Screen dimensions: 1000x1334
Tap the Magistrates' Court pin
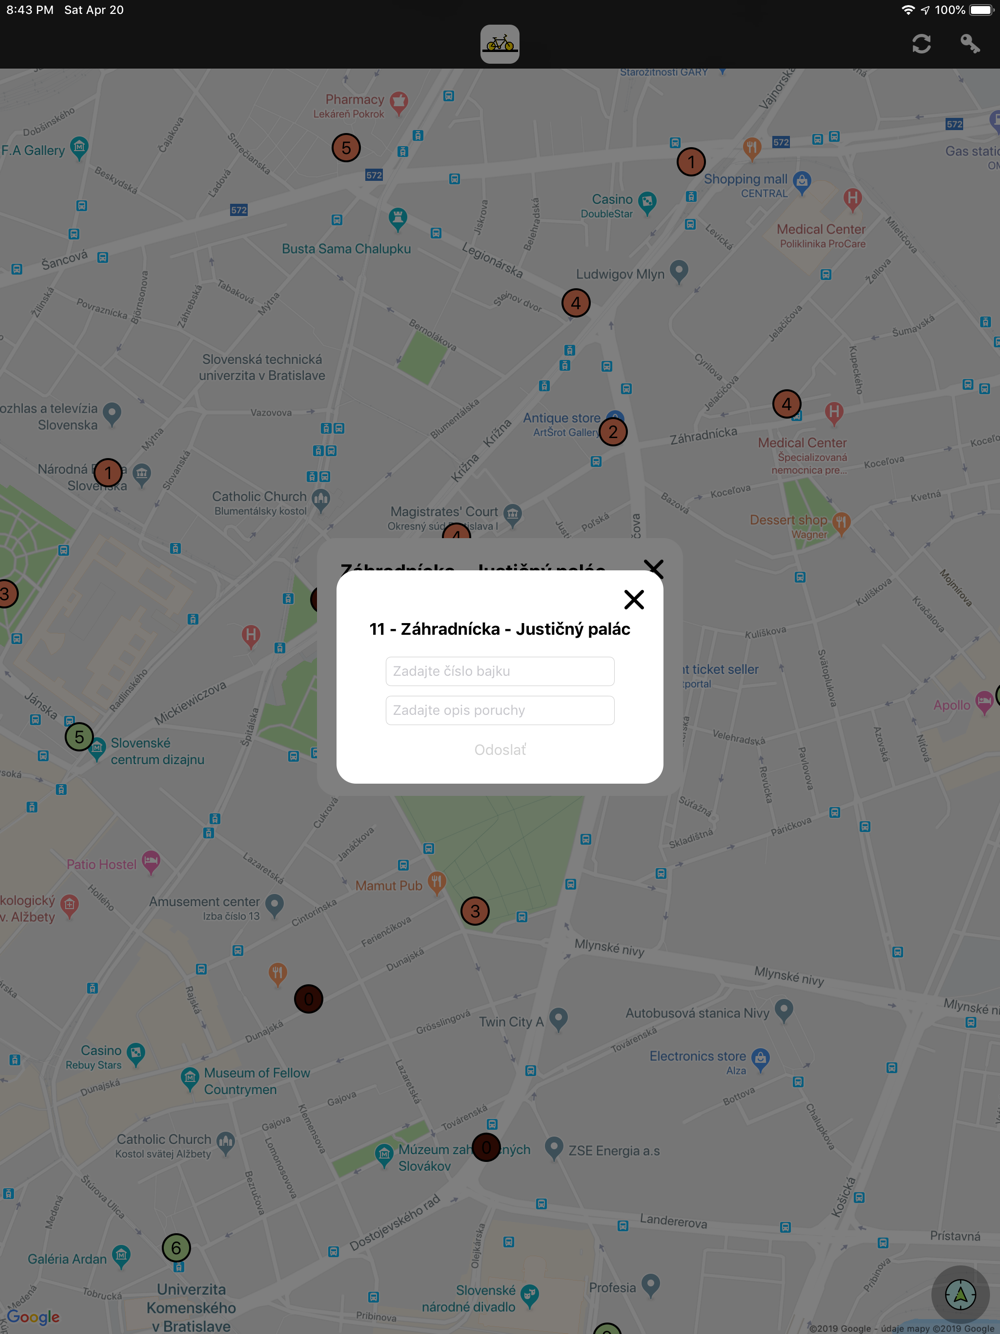(512, 515)
